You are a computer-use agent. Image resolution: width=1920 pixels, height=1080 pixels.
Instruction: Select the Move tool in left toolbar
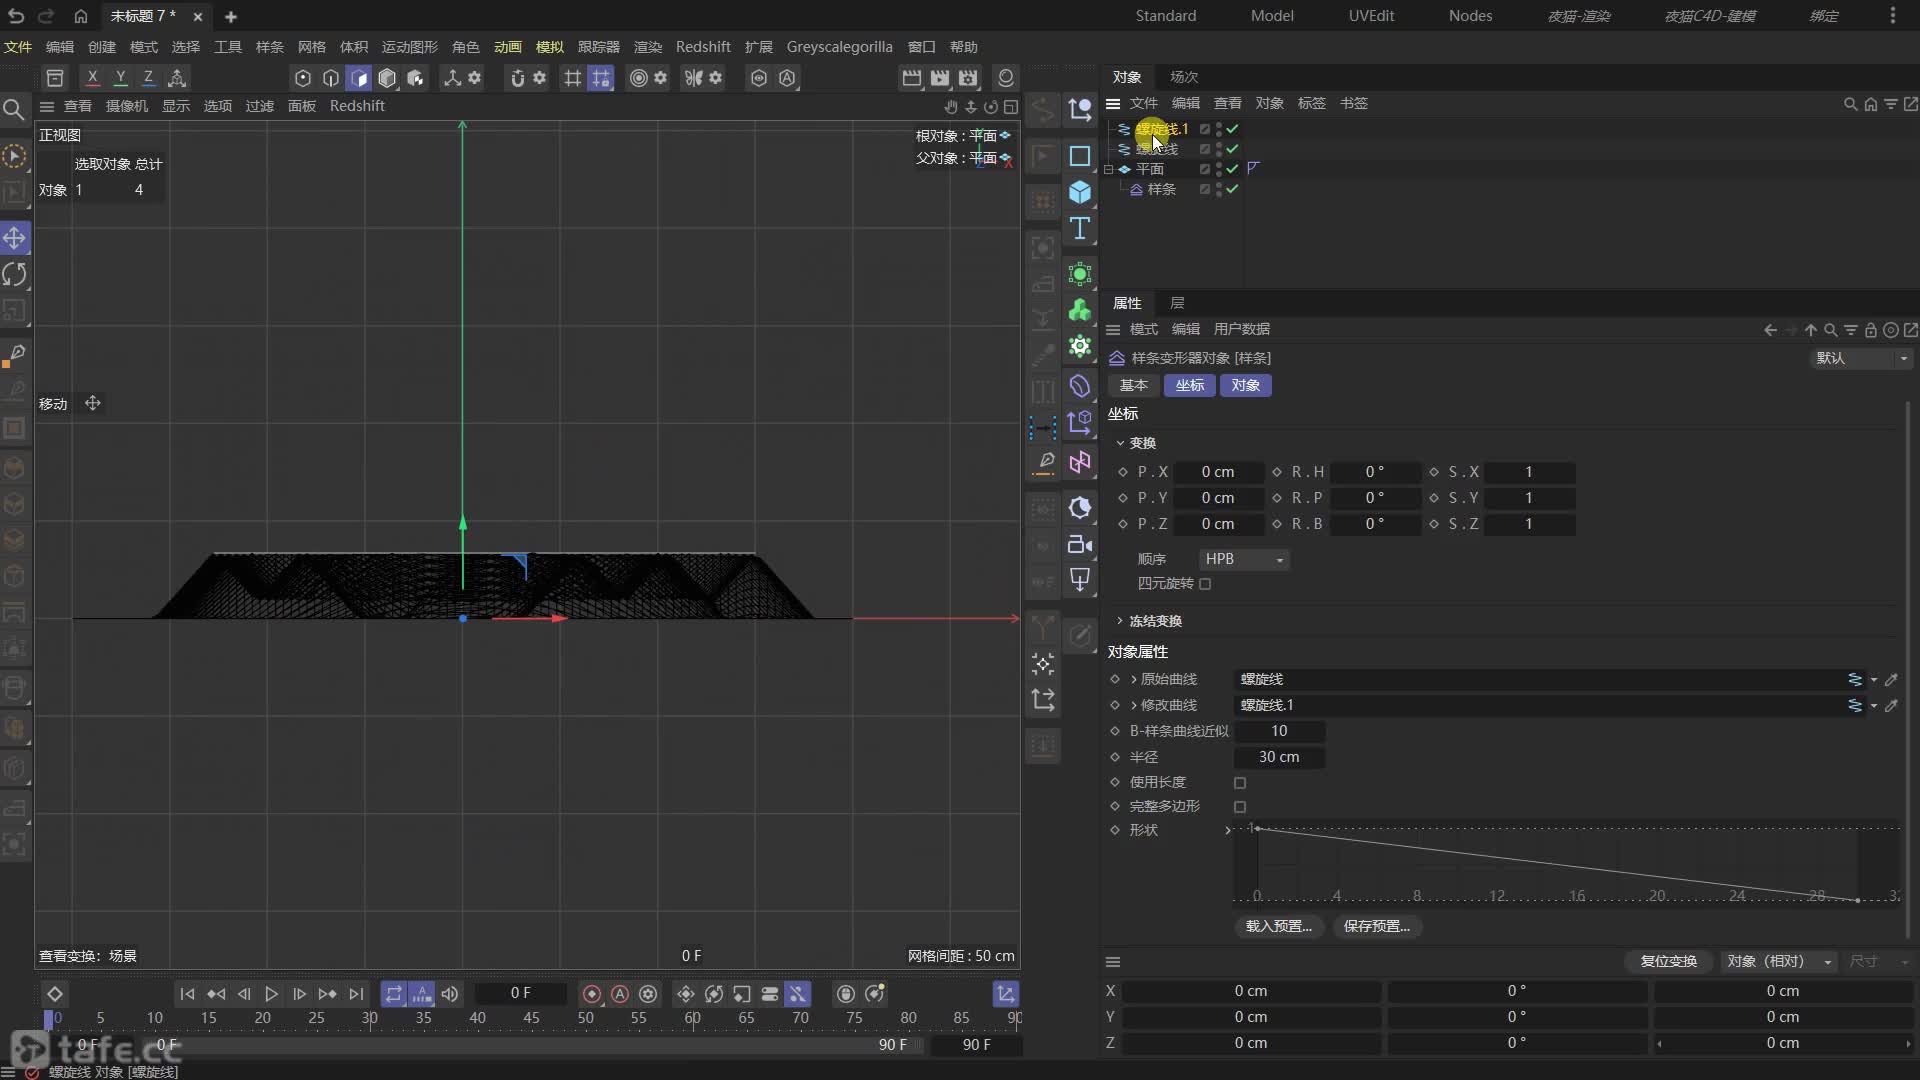(x=15, y=238)
